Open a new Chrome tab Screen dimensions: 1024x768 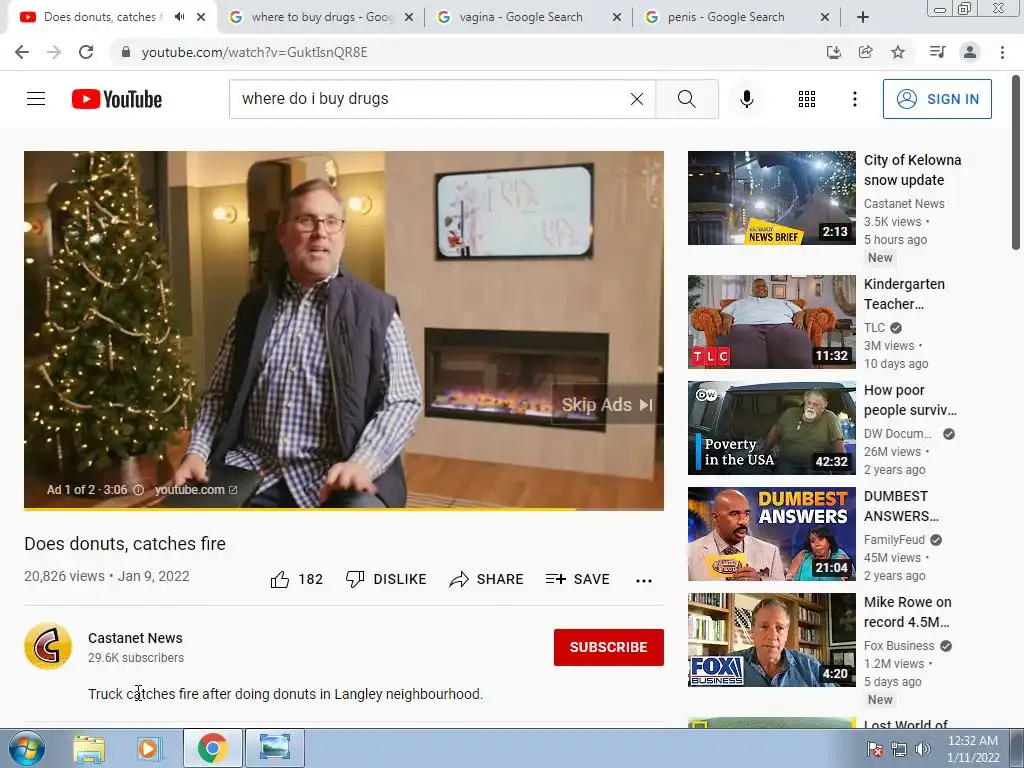coord(863,17)
